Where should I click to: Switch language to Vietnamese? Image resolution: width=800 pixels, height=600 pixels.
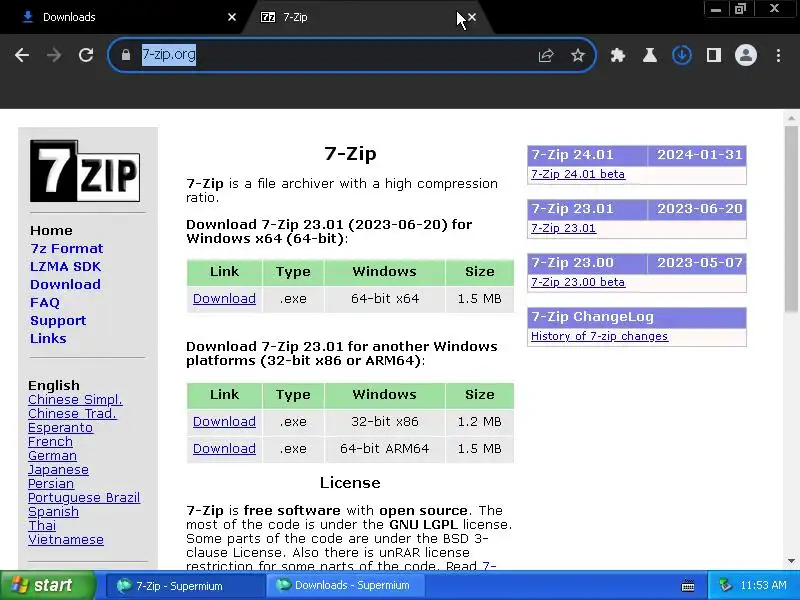(66, 539)
